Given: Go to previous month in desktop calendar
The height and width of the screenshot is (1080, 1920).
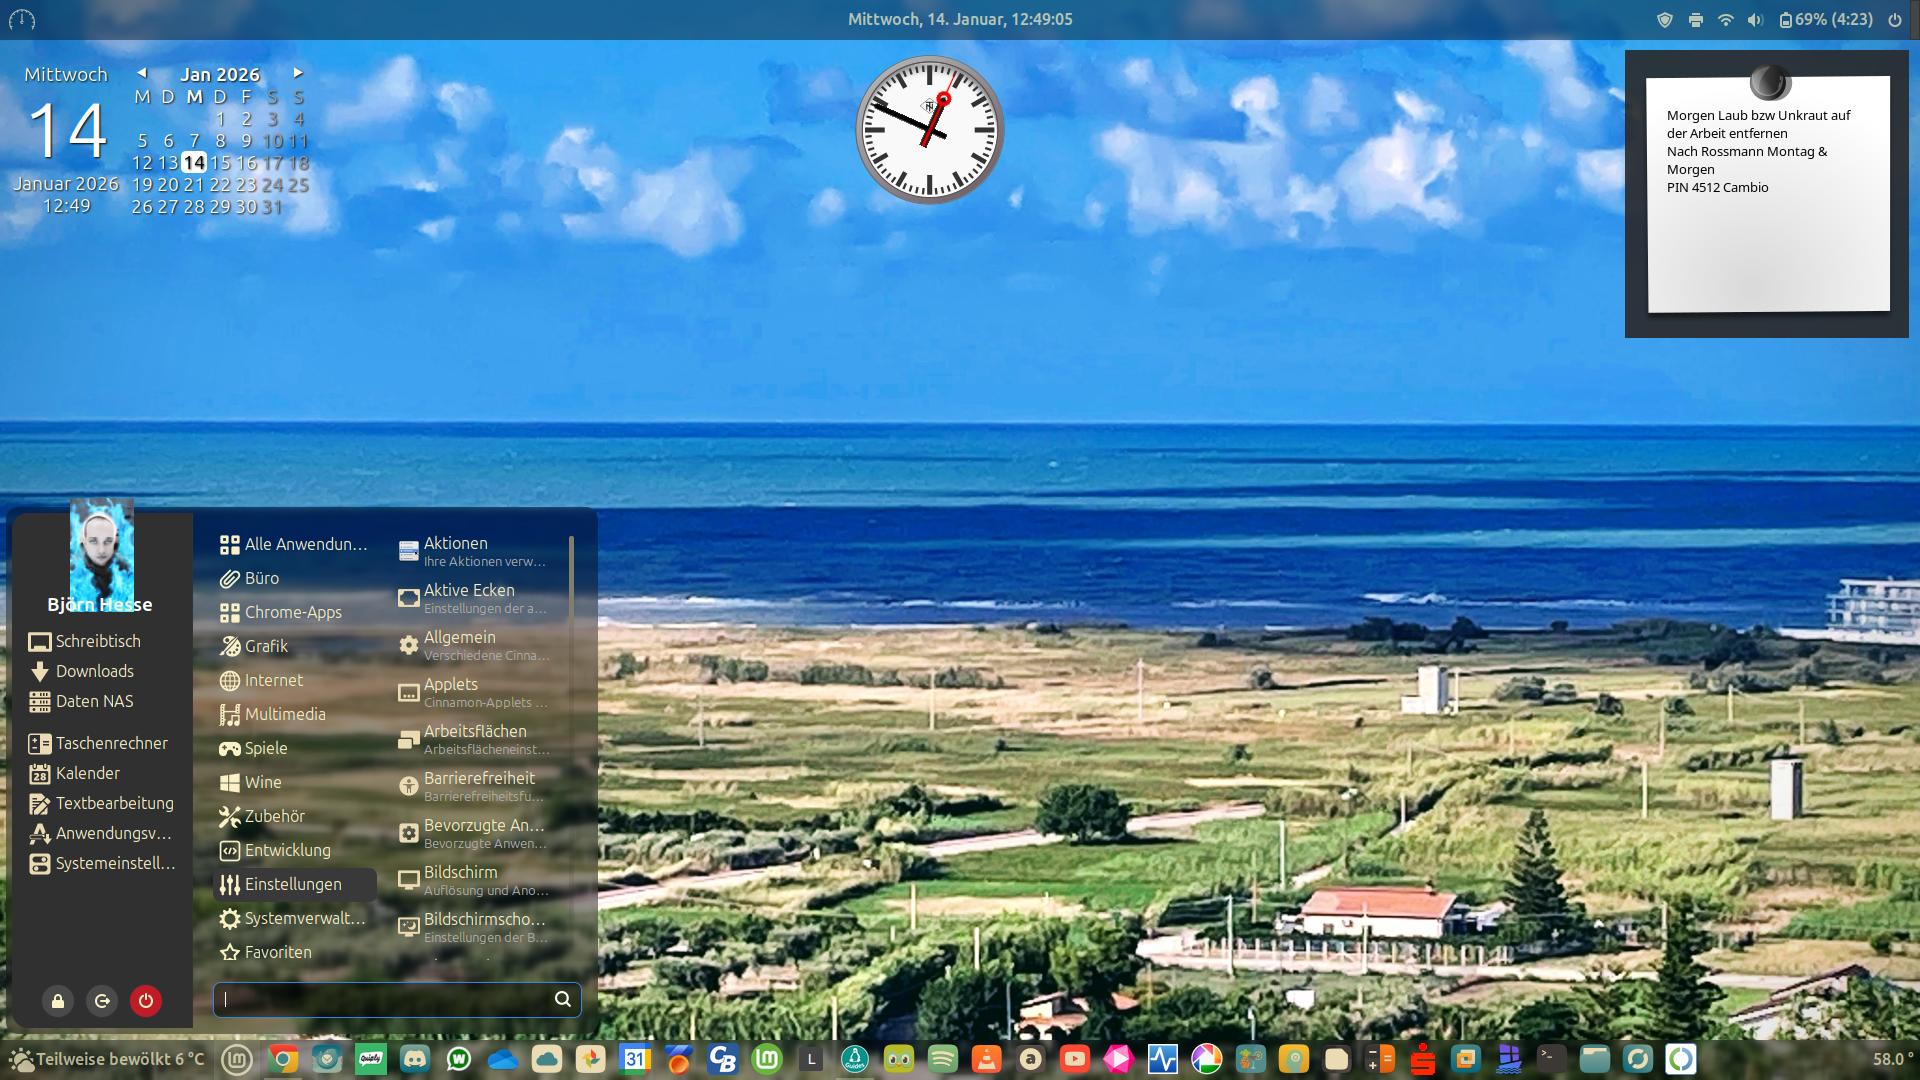Looking at the screenshot, I should (142, 73).
